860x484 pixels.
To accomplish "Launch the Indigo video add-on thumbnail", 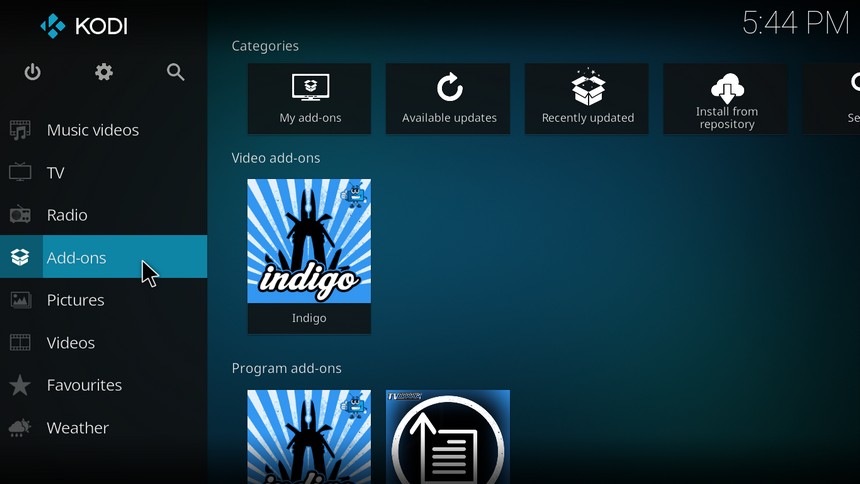I will click(309, 241).
